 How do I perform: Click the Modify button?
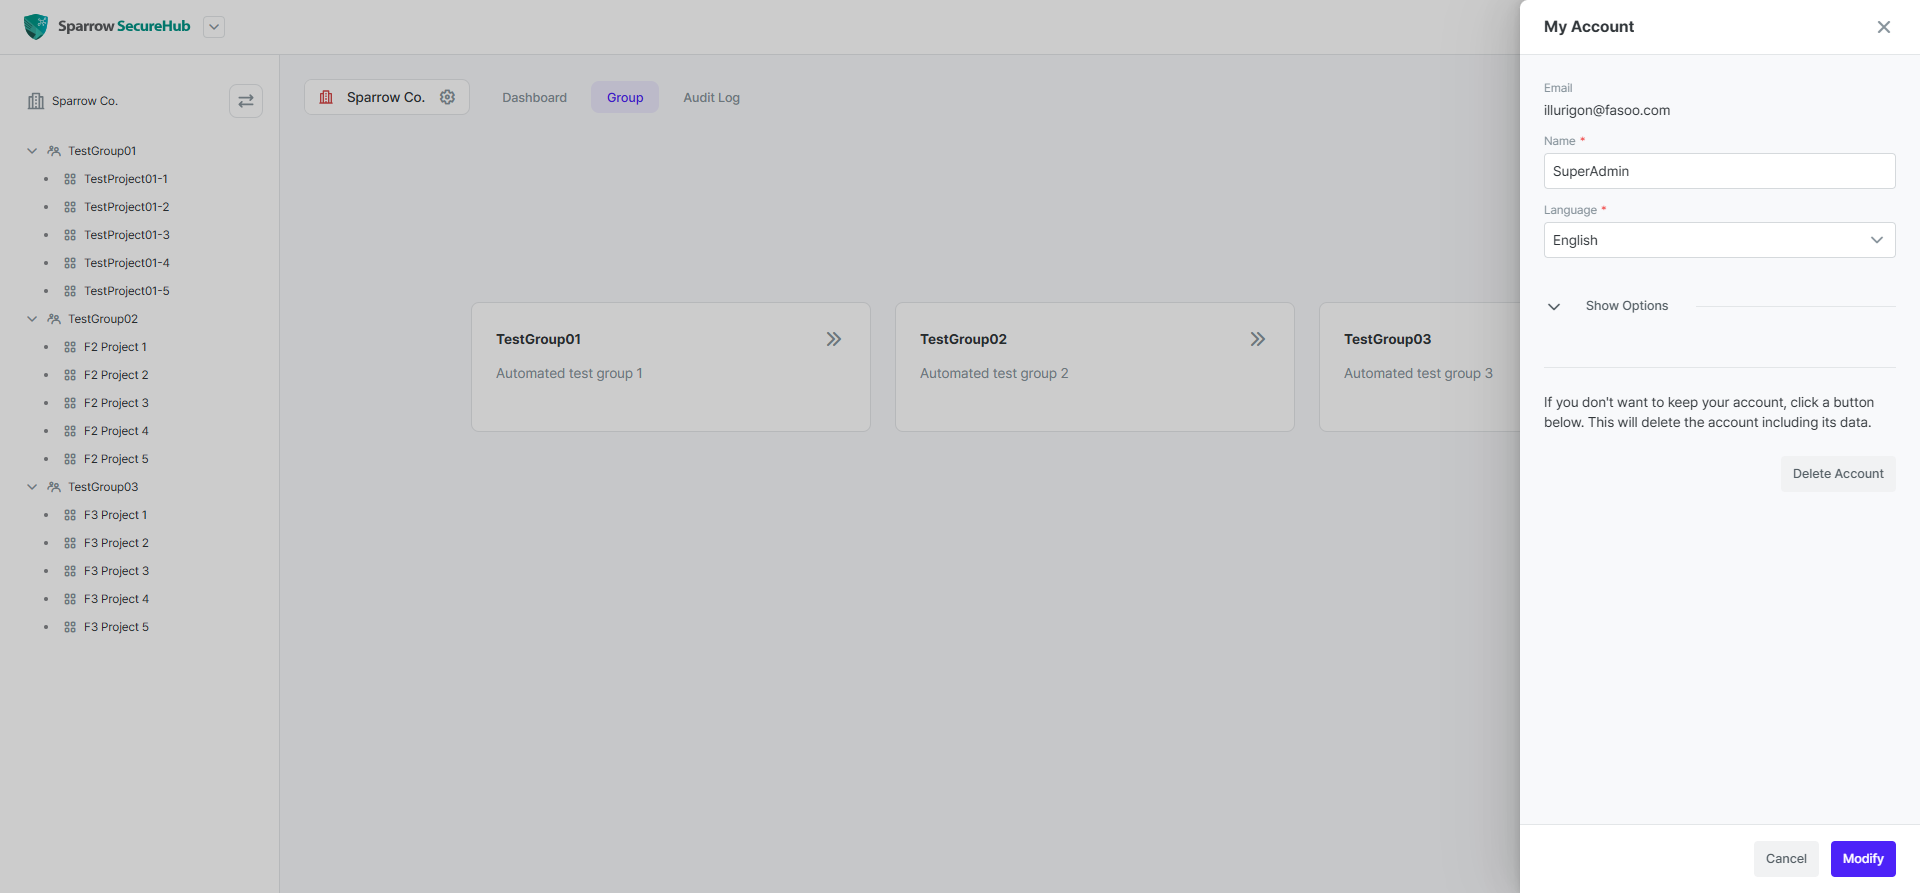coord(1863,859)
